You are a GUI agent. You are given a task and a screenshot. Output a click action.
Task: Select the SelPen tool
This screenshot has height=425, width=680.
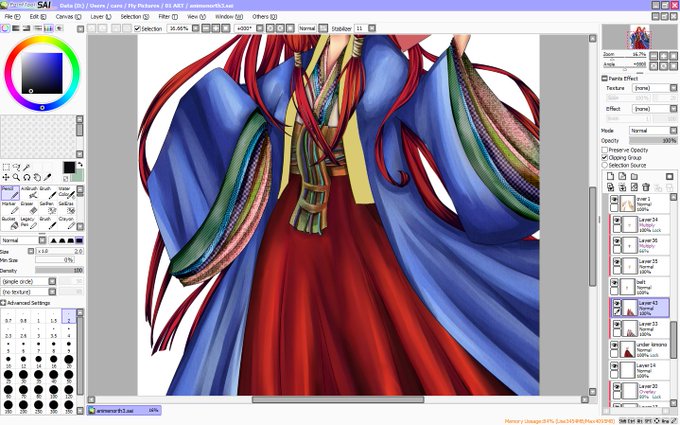tap(48, 208)
